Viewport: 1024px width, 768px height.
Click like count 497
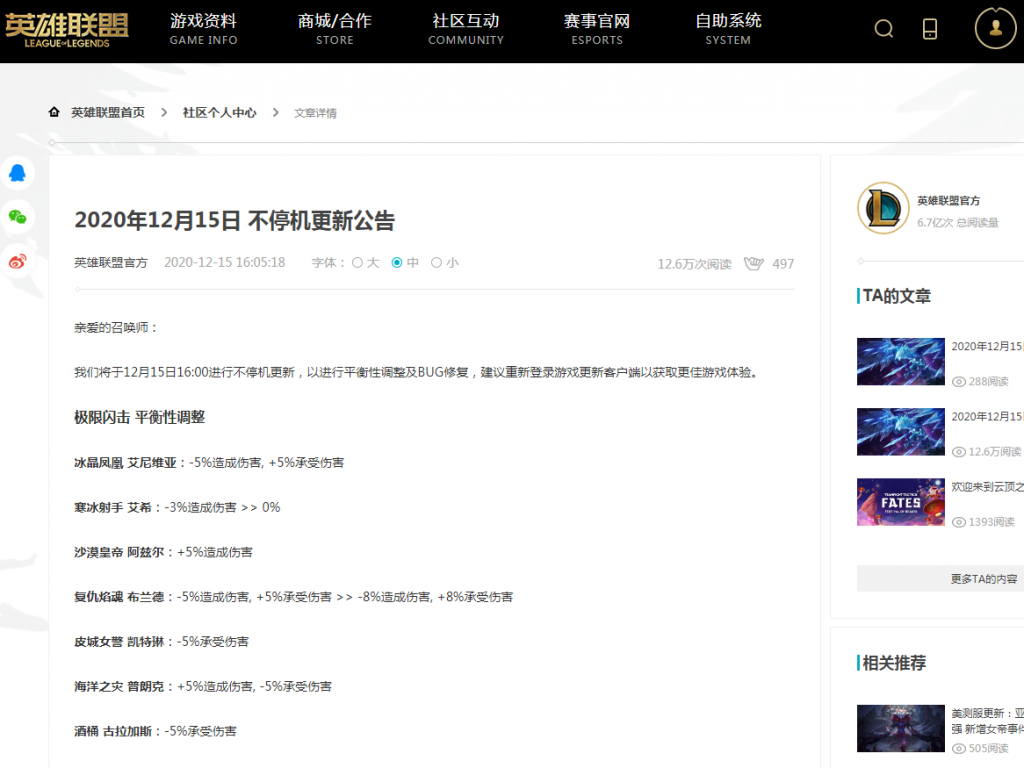(783, 264)
